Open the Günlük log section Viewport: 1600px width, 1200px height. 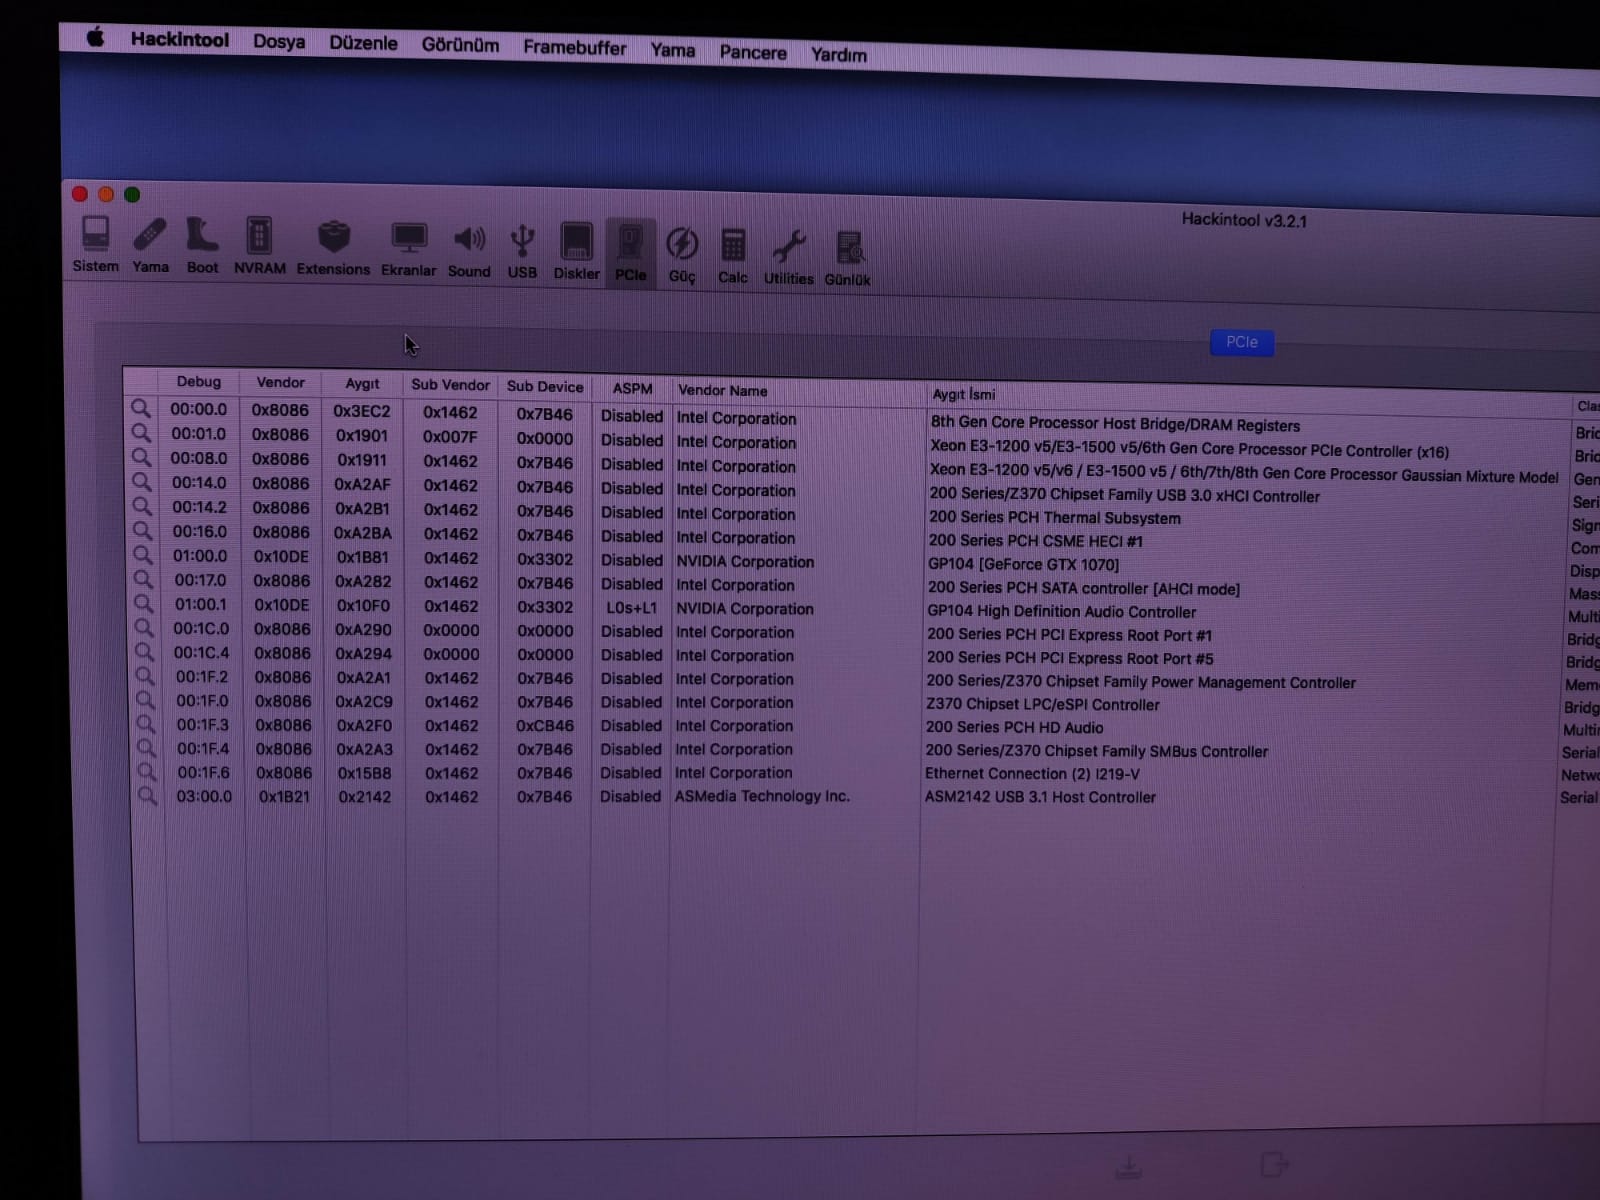(847, 257)
